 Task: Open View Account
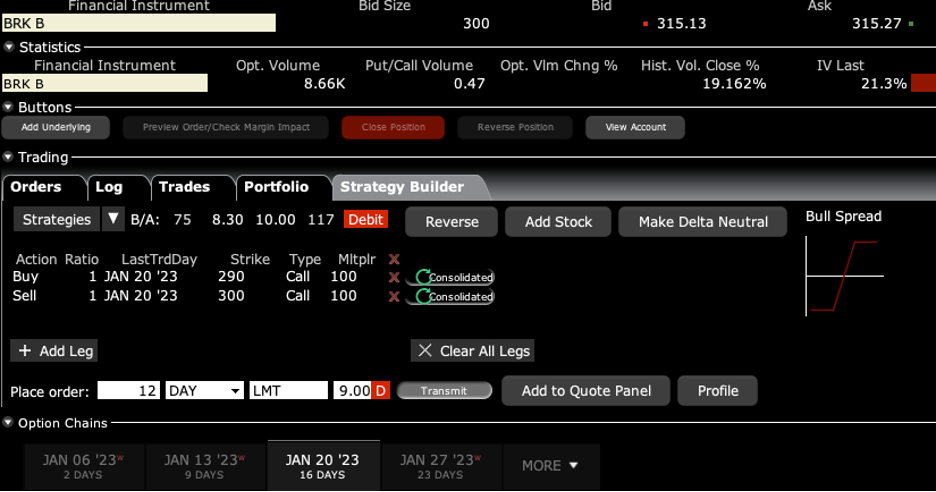635,127
